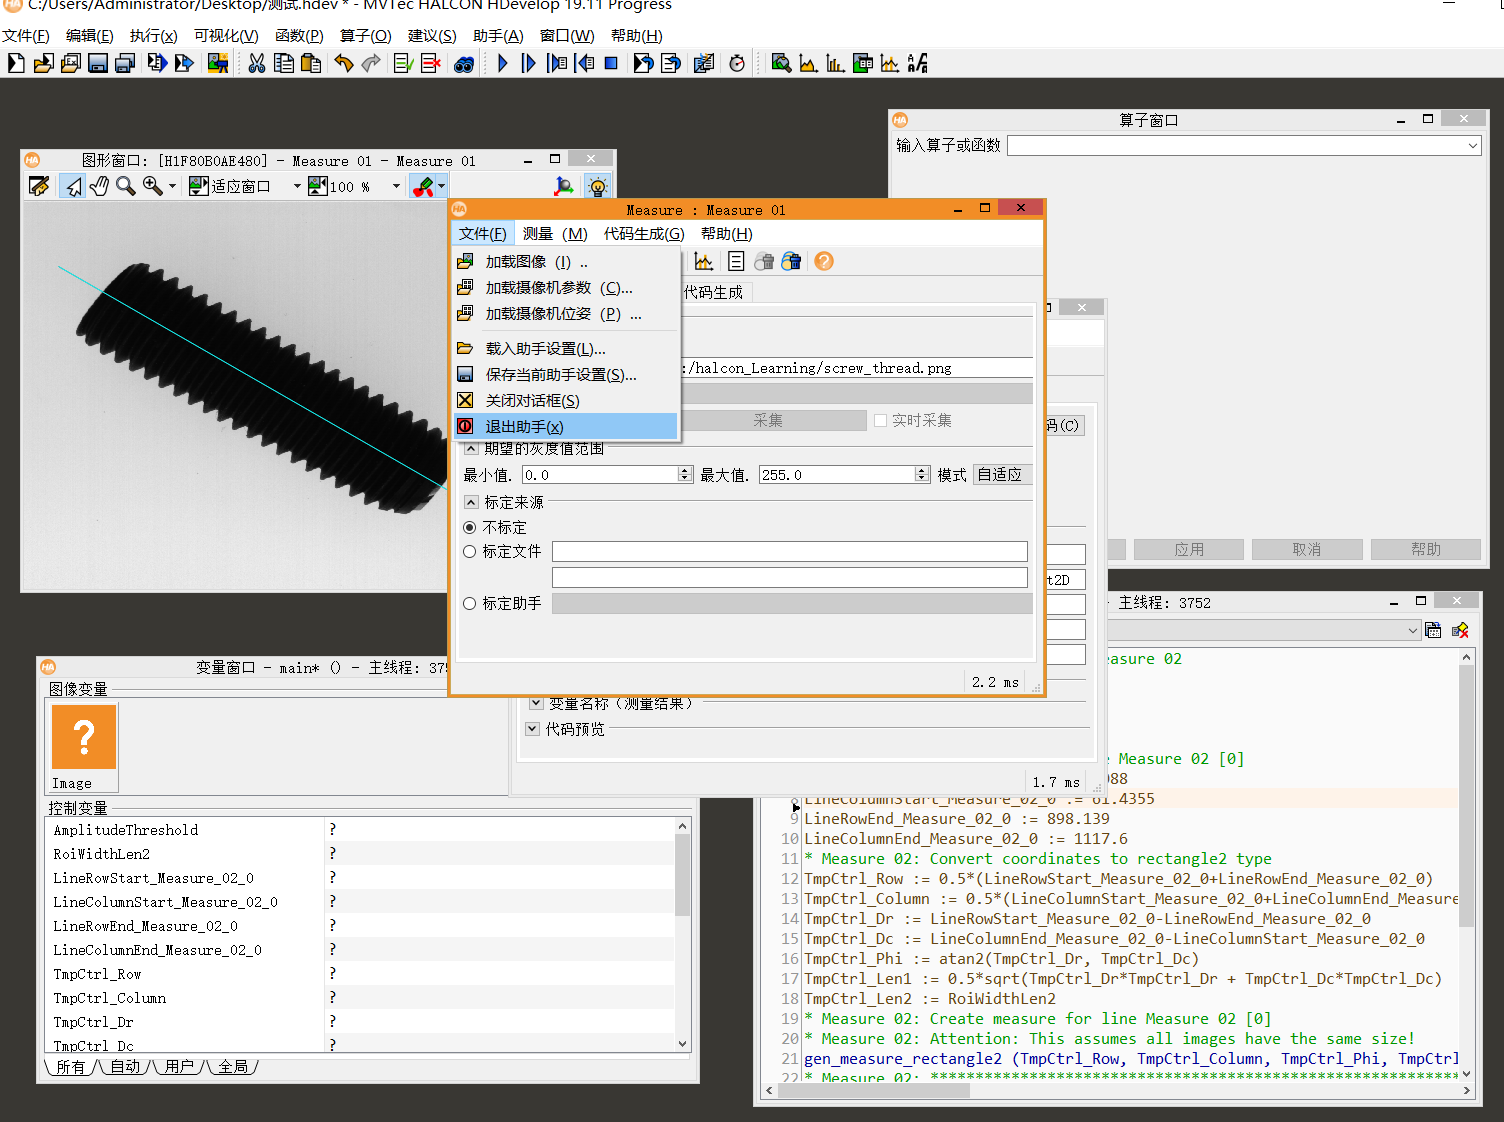Select the 标定助手 radio button
This screenshot has width=1504, height=1122.
pyautogui.click(x=469, y=603)
